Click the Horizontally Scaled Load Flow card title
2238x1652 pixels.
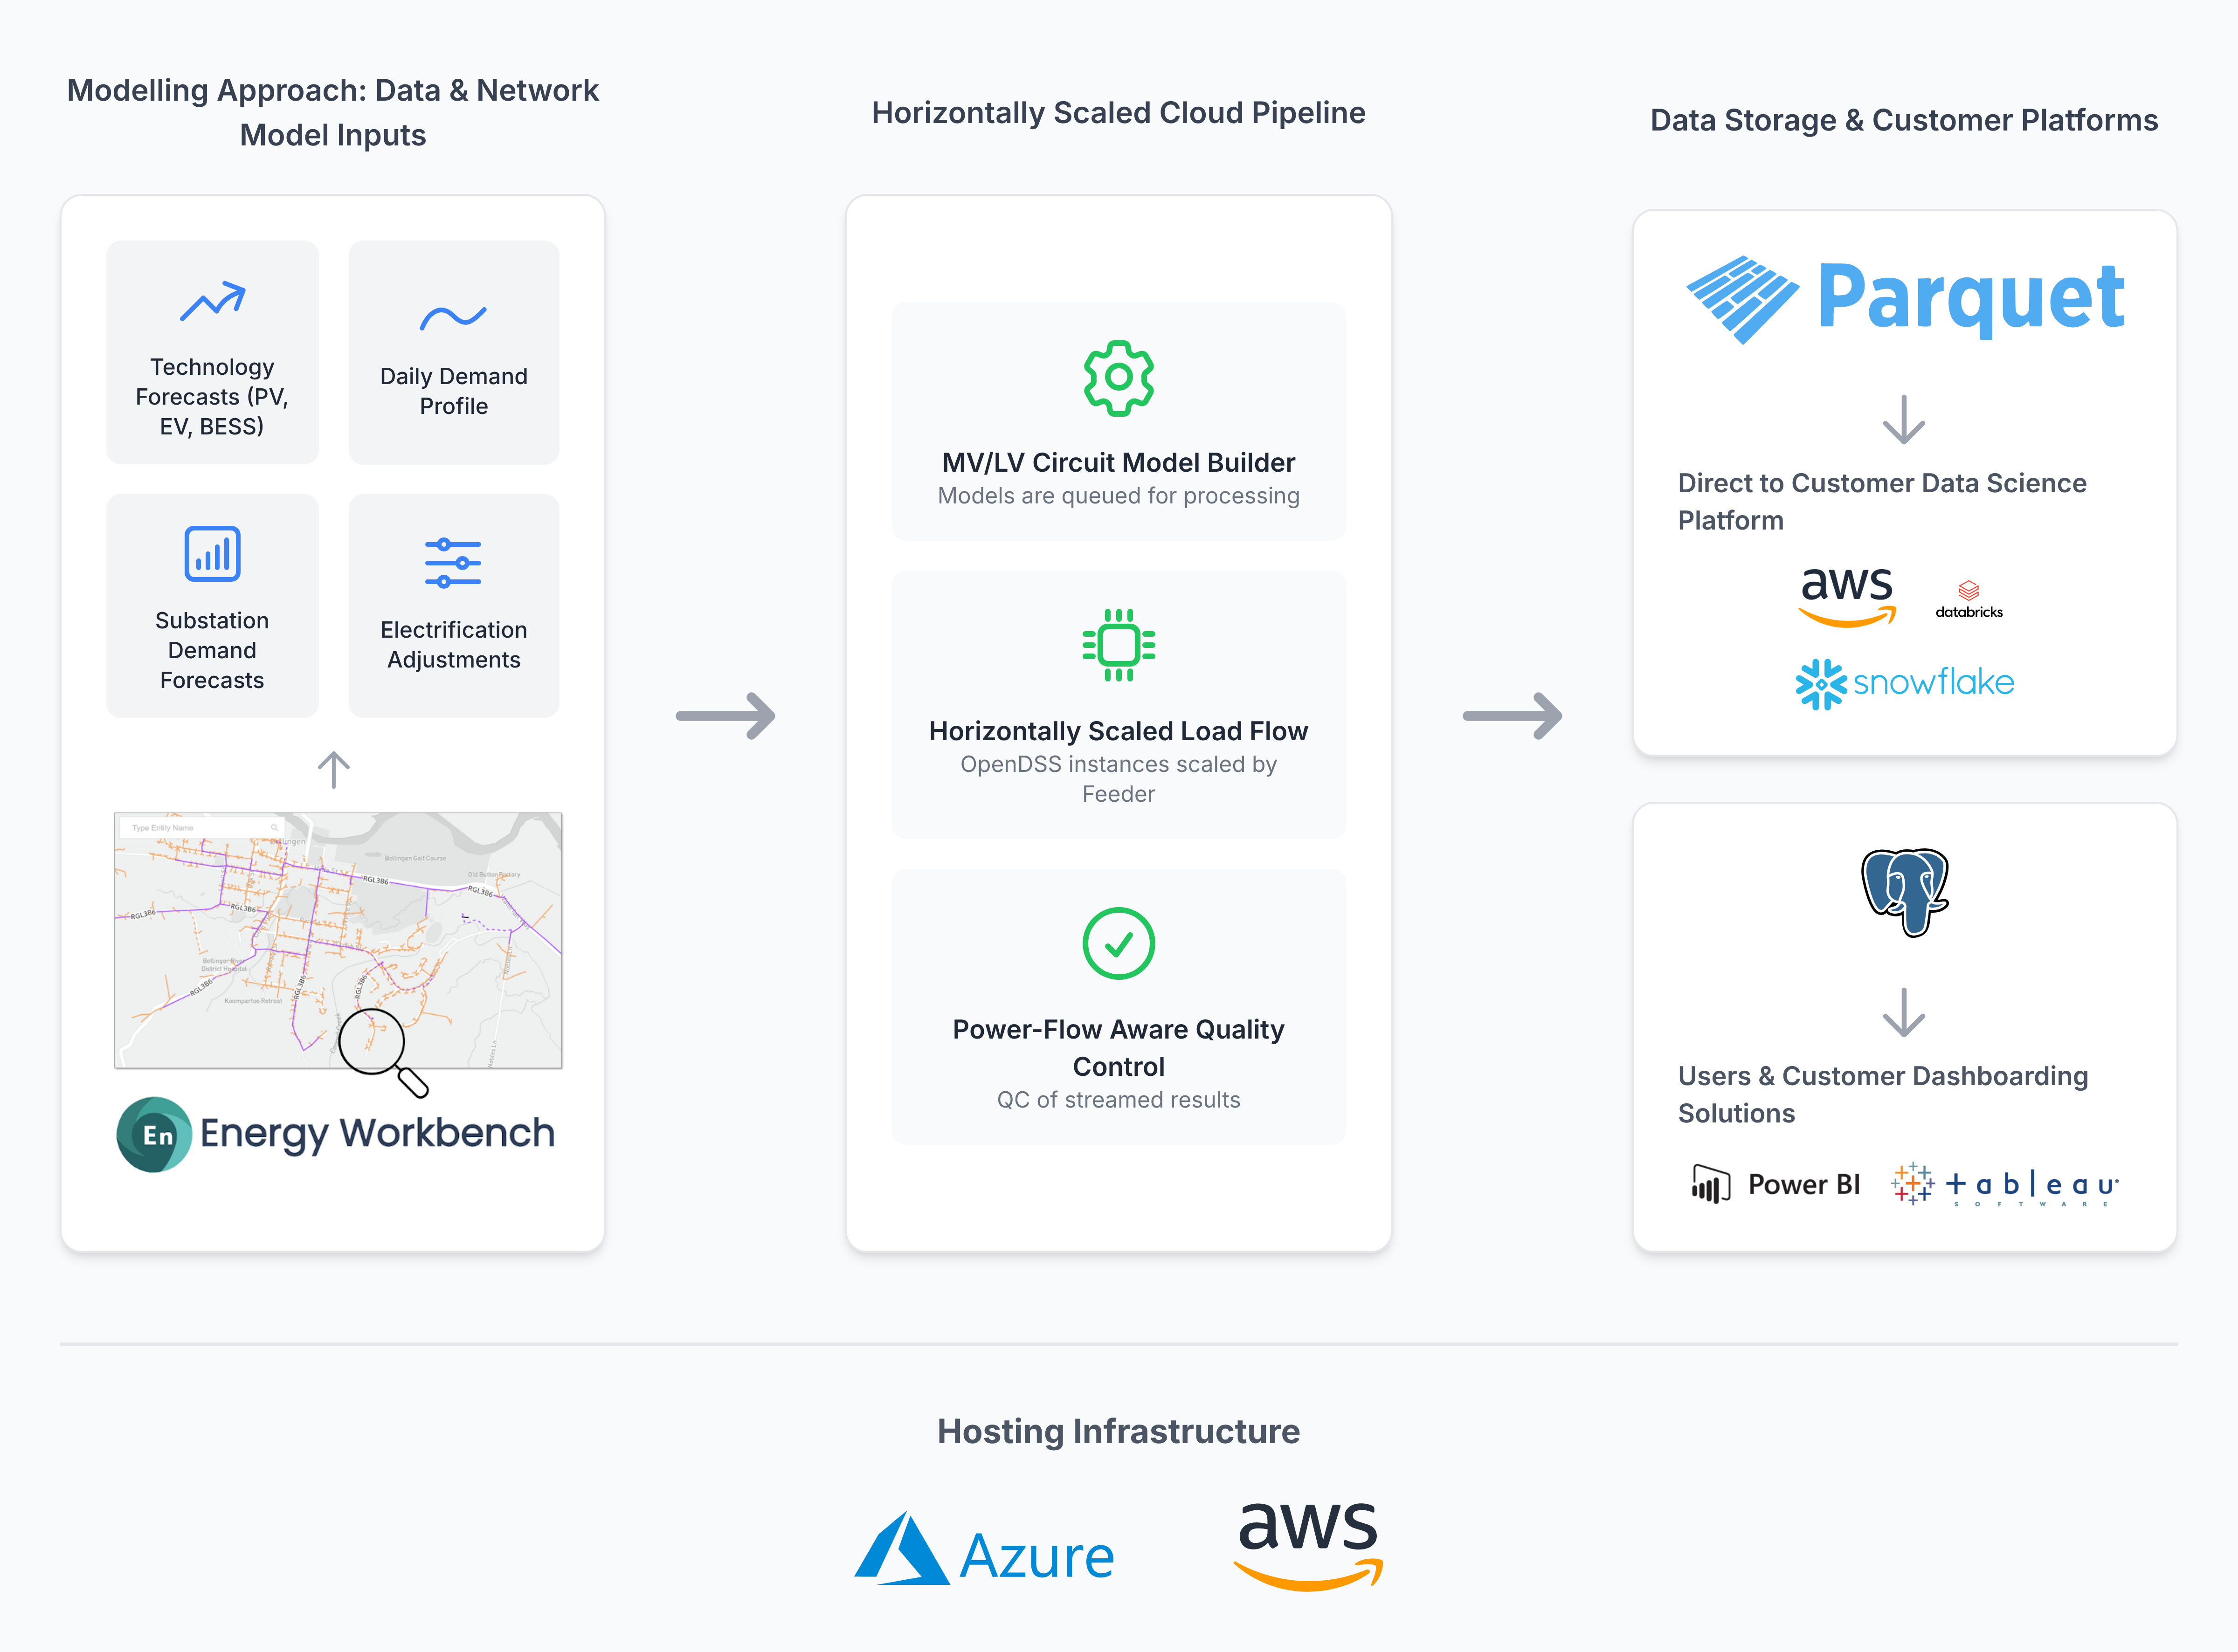[1118, 731]
